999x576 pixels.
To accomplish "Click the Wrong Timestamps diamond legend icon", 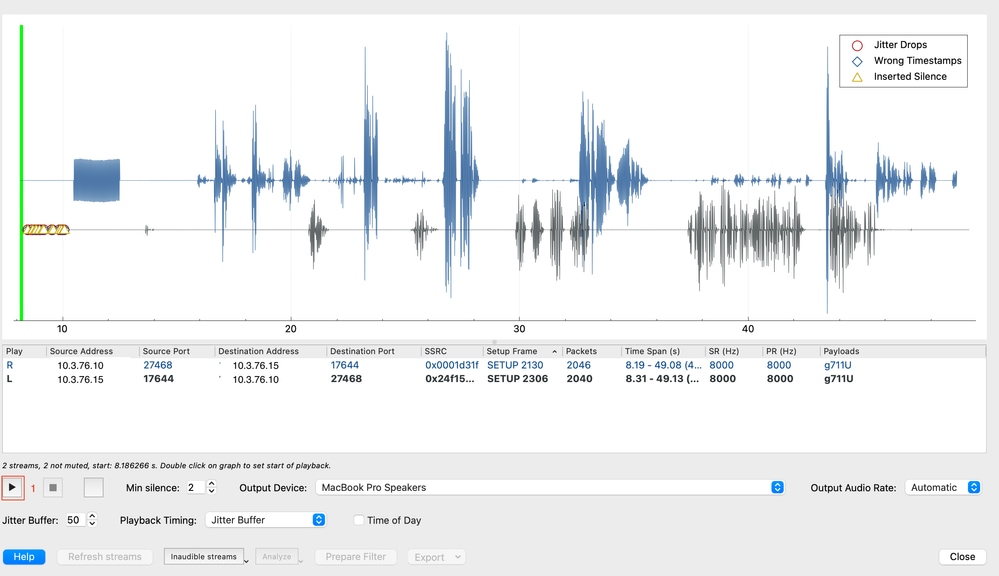I will coord(857,61).
